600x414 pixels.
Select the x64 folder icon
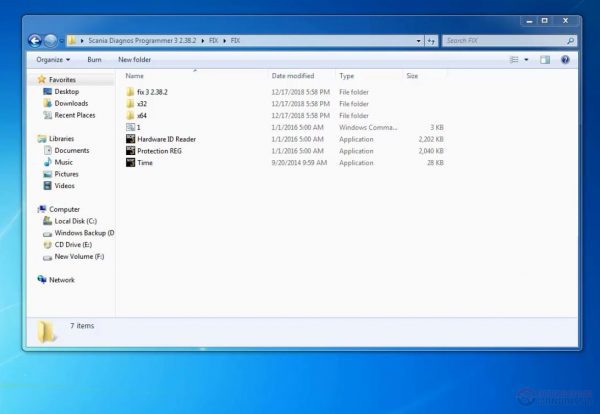(x=130, y=116)
